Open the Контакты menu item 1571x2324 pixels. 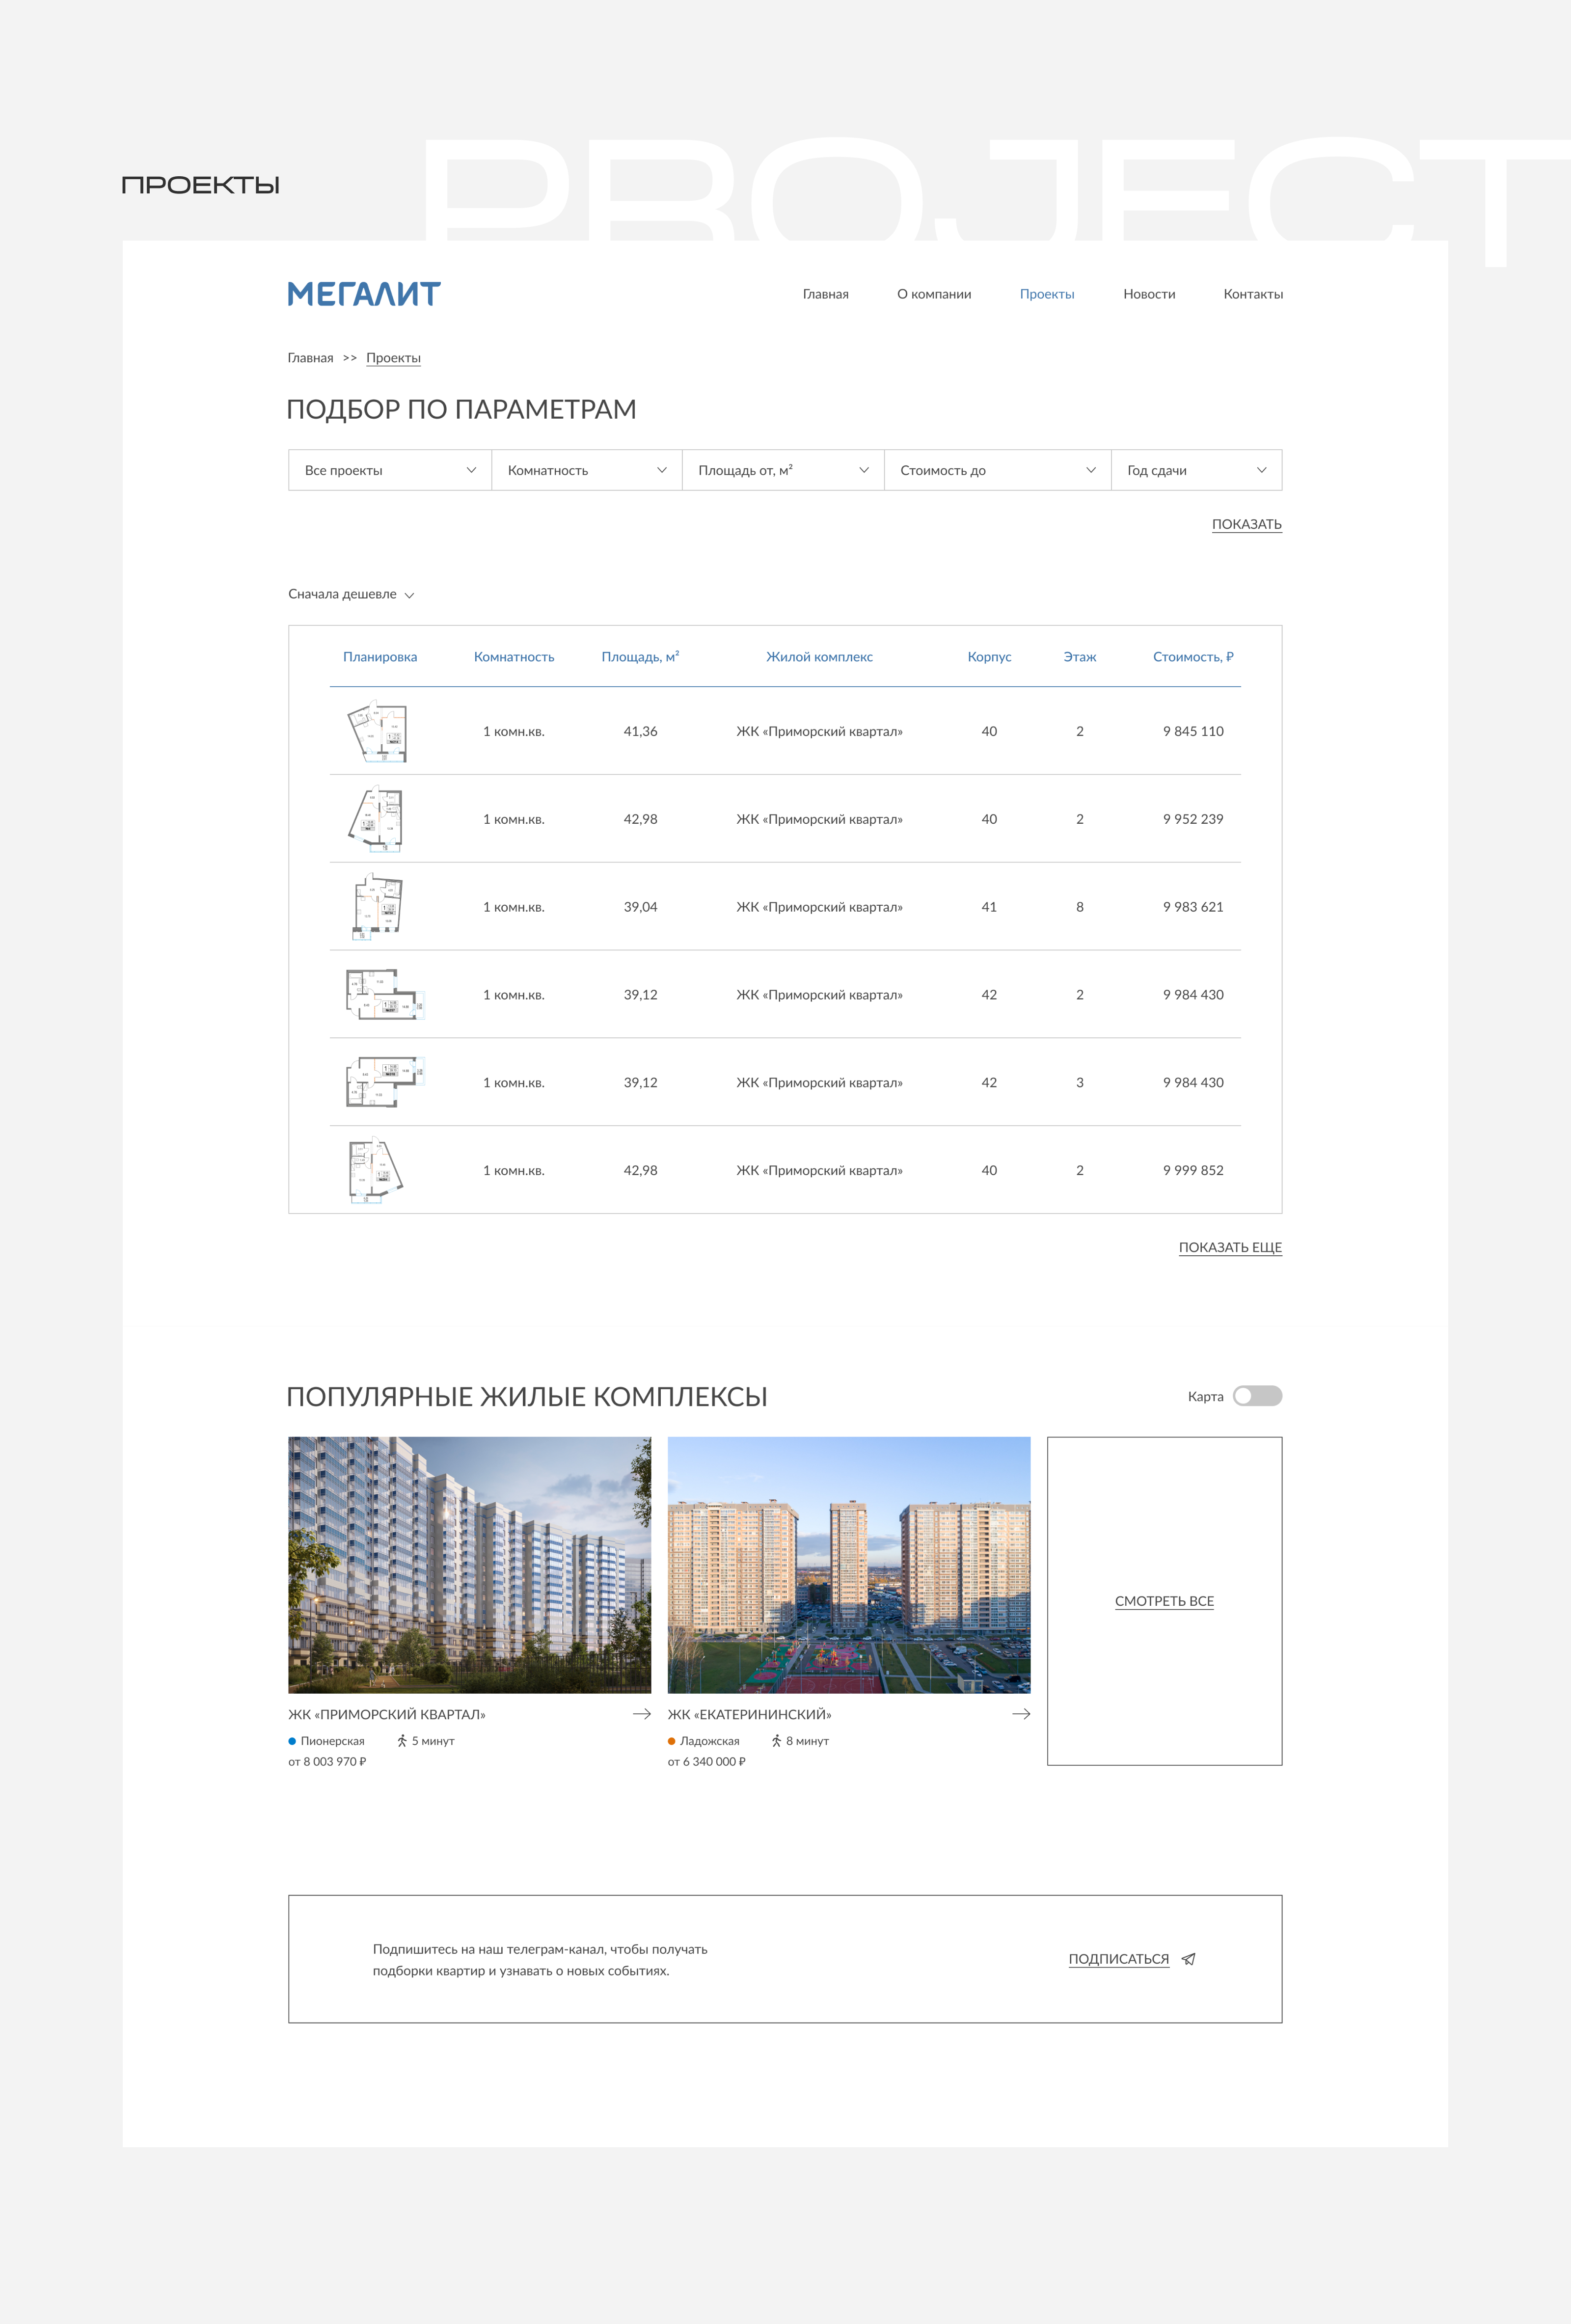tap(1252, 294)
